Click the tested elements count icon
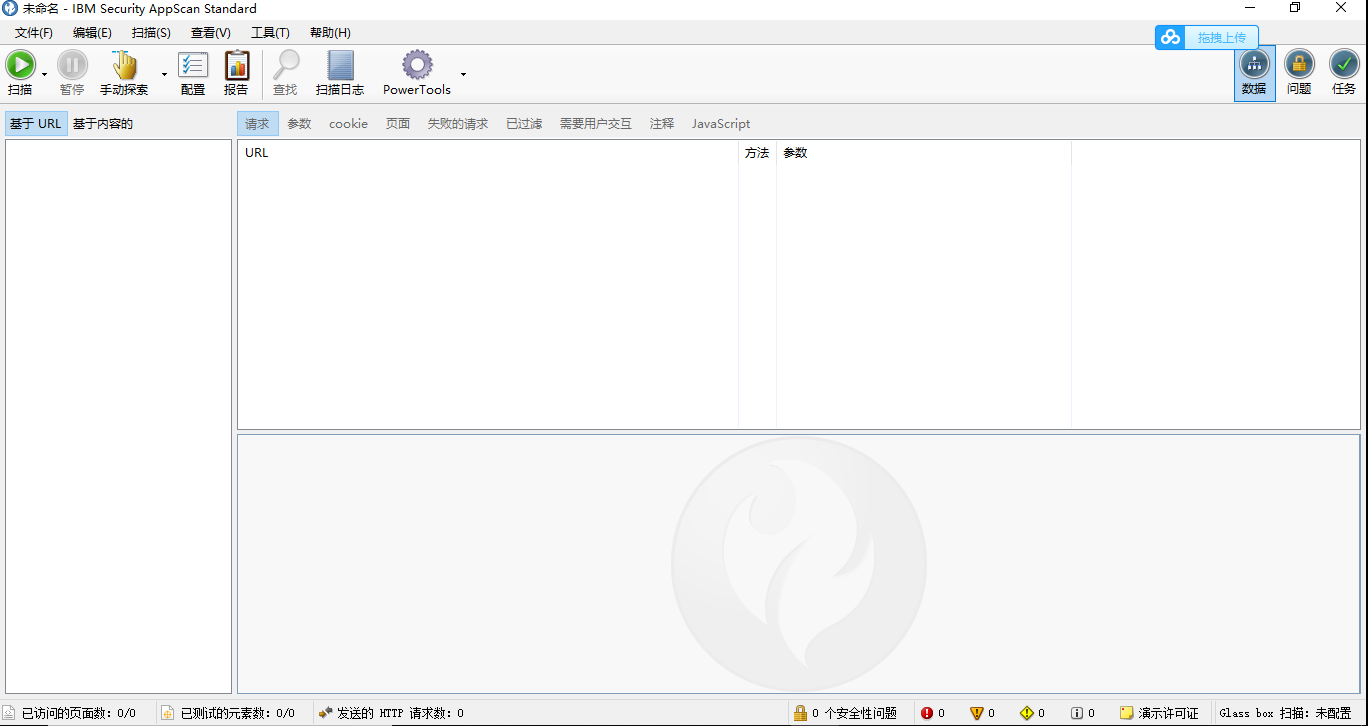Viewport: 1368px width, 726px height. click(x=168, y=713)
